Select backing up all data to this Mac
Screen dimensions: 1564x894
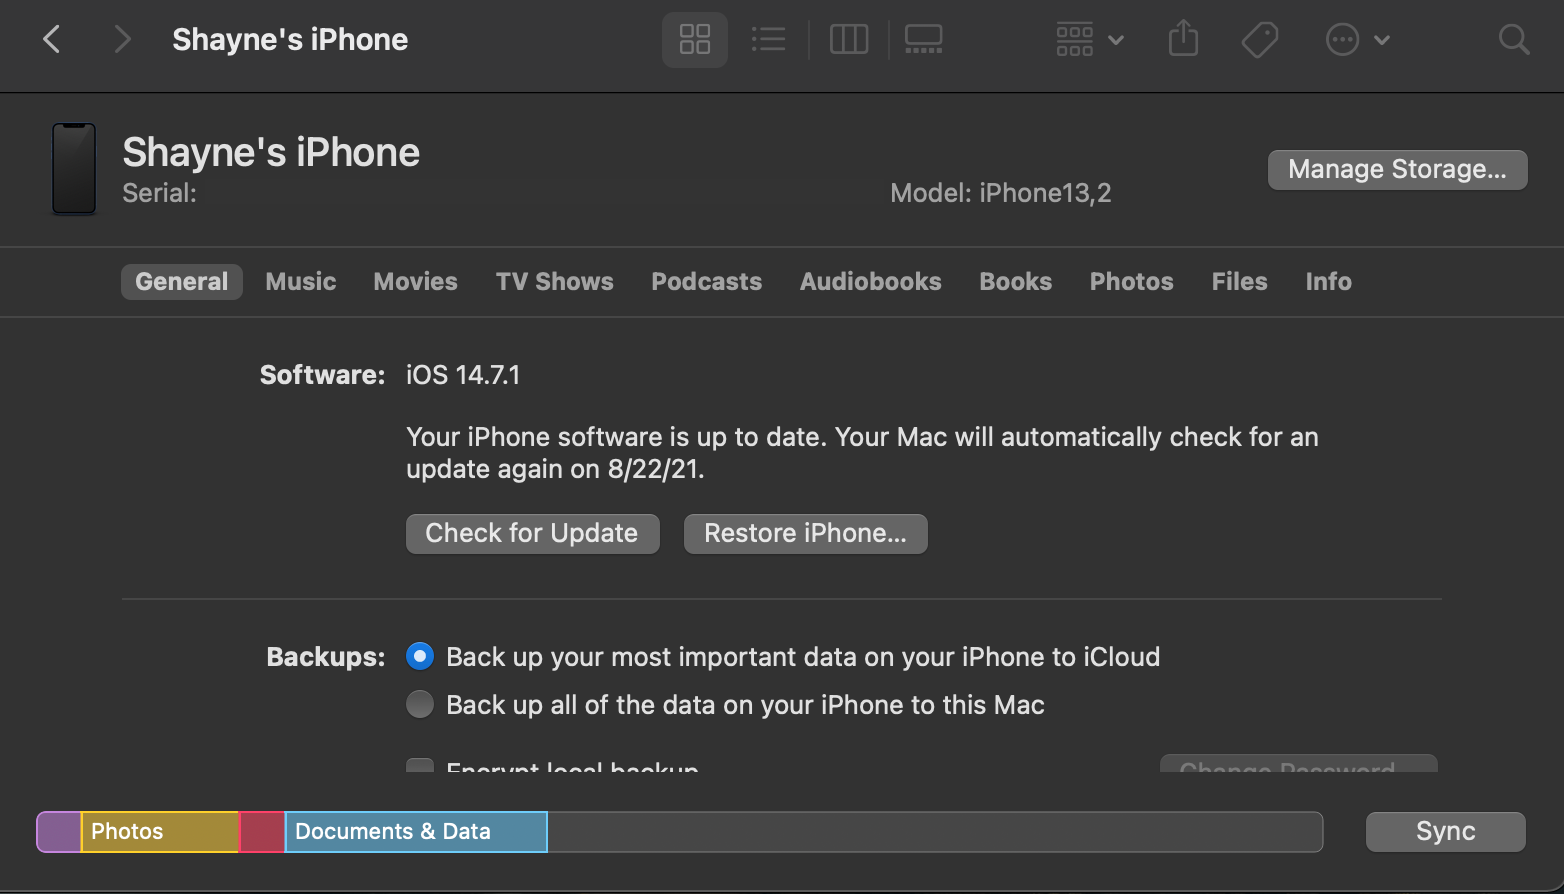coord(420,704)
